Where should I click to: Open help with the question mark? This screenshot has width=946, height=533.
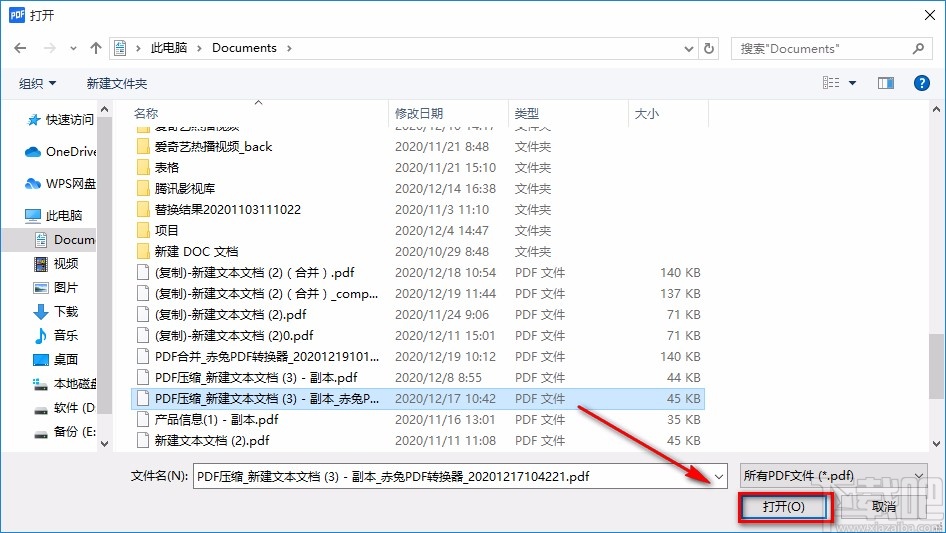pos(921,83)
